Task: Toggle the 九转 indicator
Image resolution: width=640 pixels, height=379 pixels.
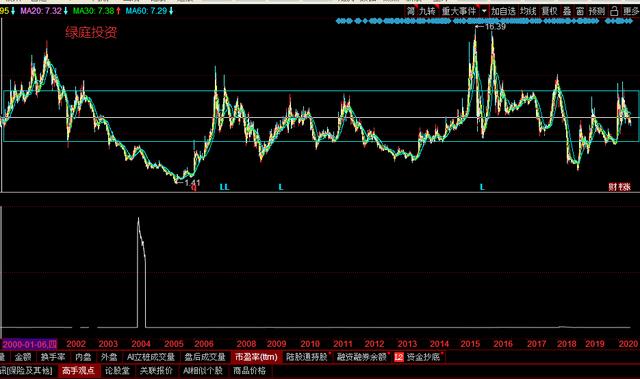Action: tap(427, 11)
